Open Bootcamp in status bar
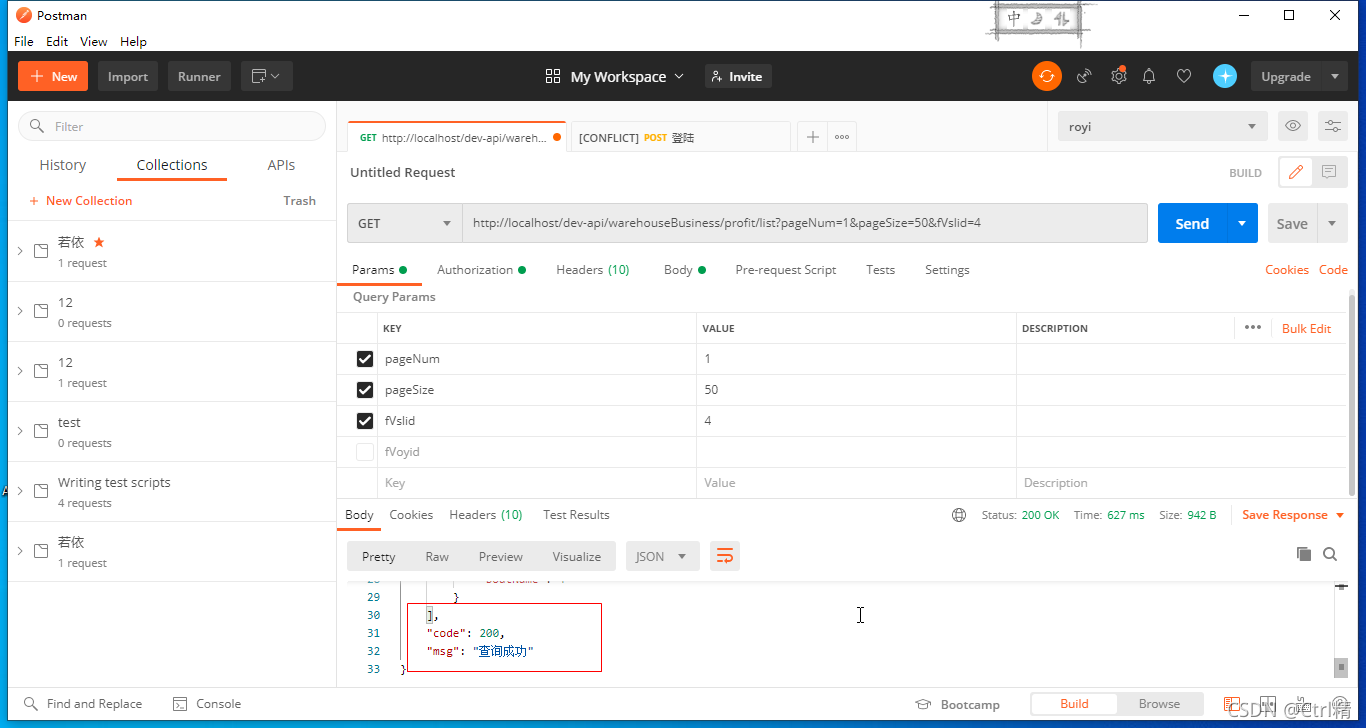 (957, 704)
